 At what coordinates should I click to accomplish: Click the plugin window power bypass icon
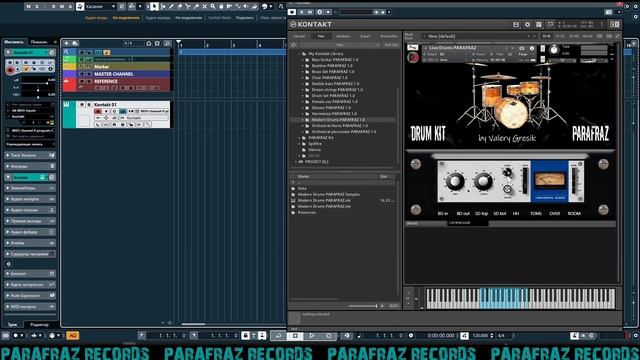click(292, 12)
